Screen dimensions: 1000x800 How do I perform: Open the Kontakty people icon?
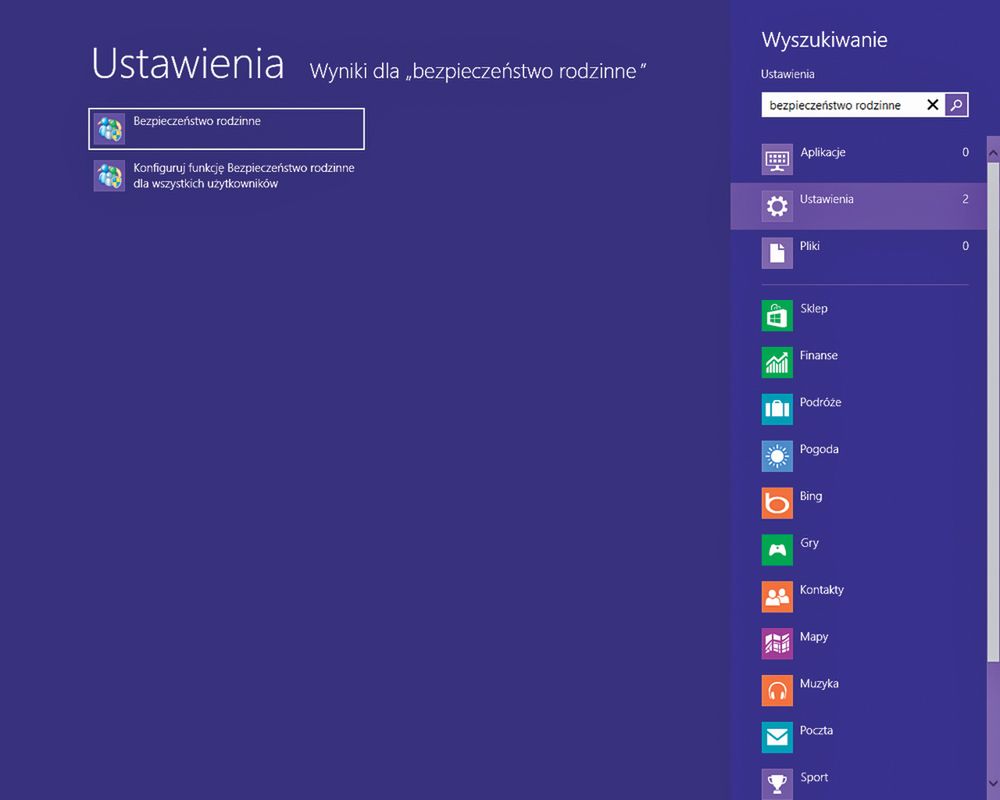pos(777,597)
